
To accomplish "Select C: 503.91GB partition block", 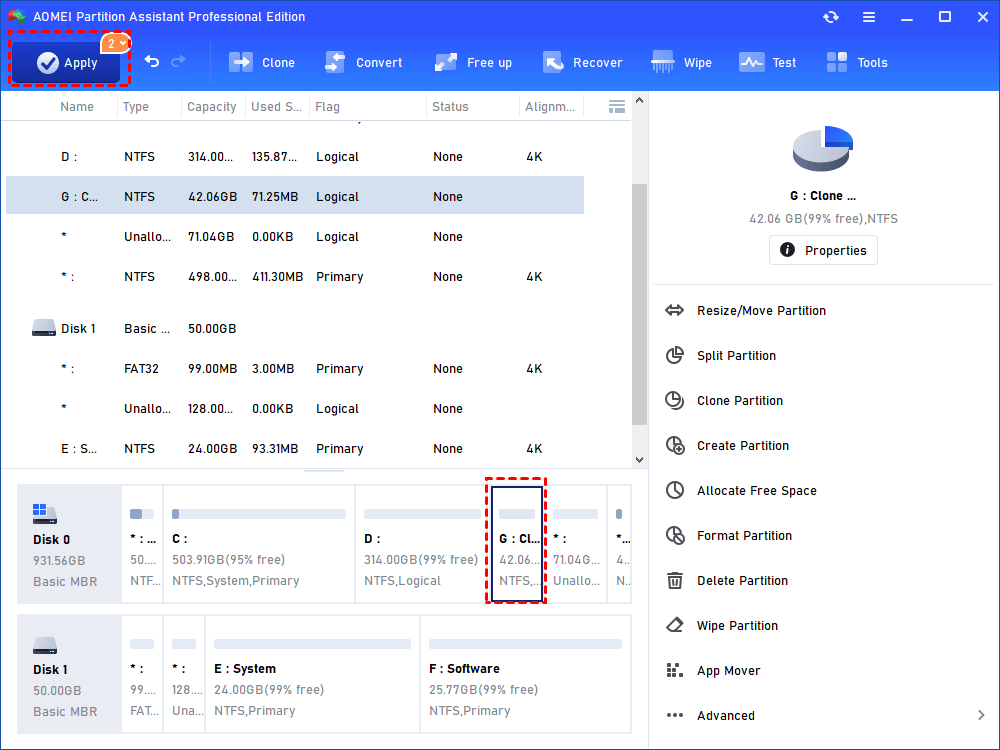I will (259, 544).
